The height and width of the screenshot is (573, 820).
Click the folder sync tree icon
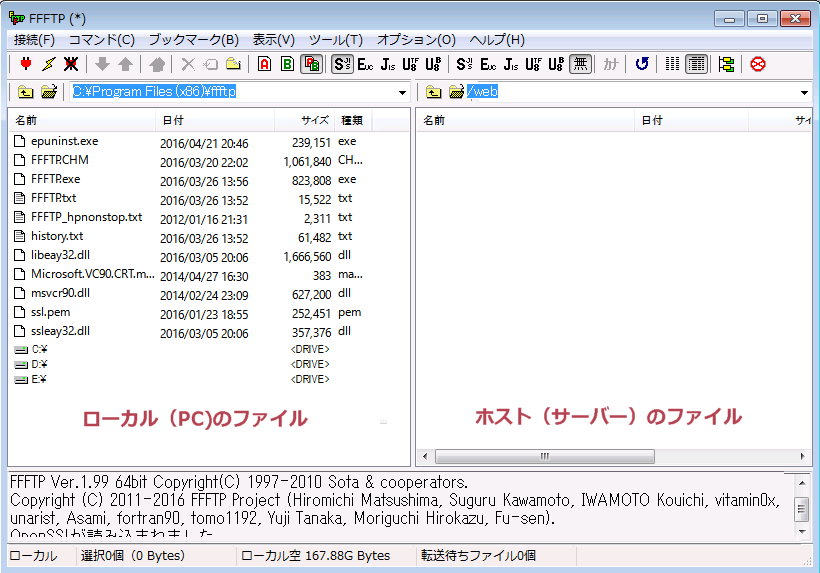pos(726,64)
